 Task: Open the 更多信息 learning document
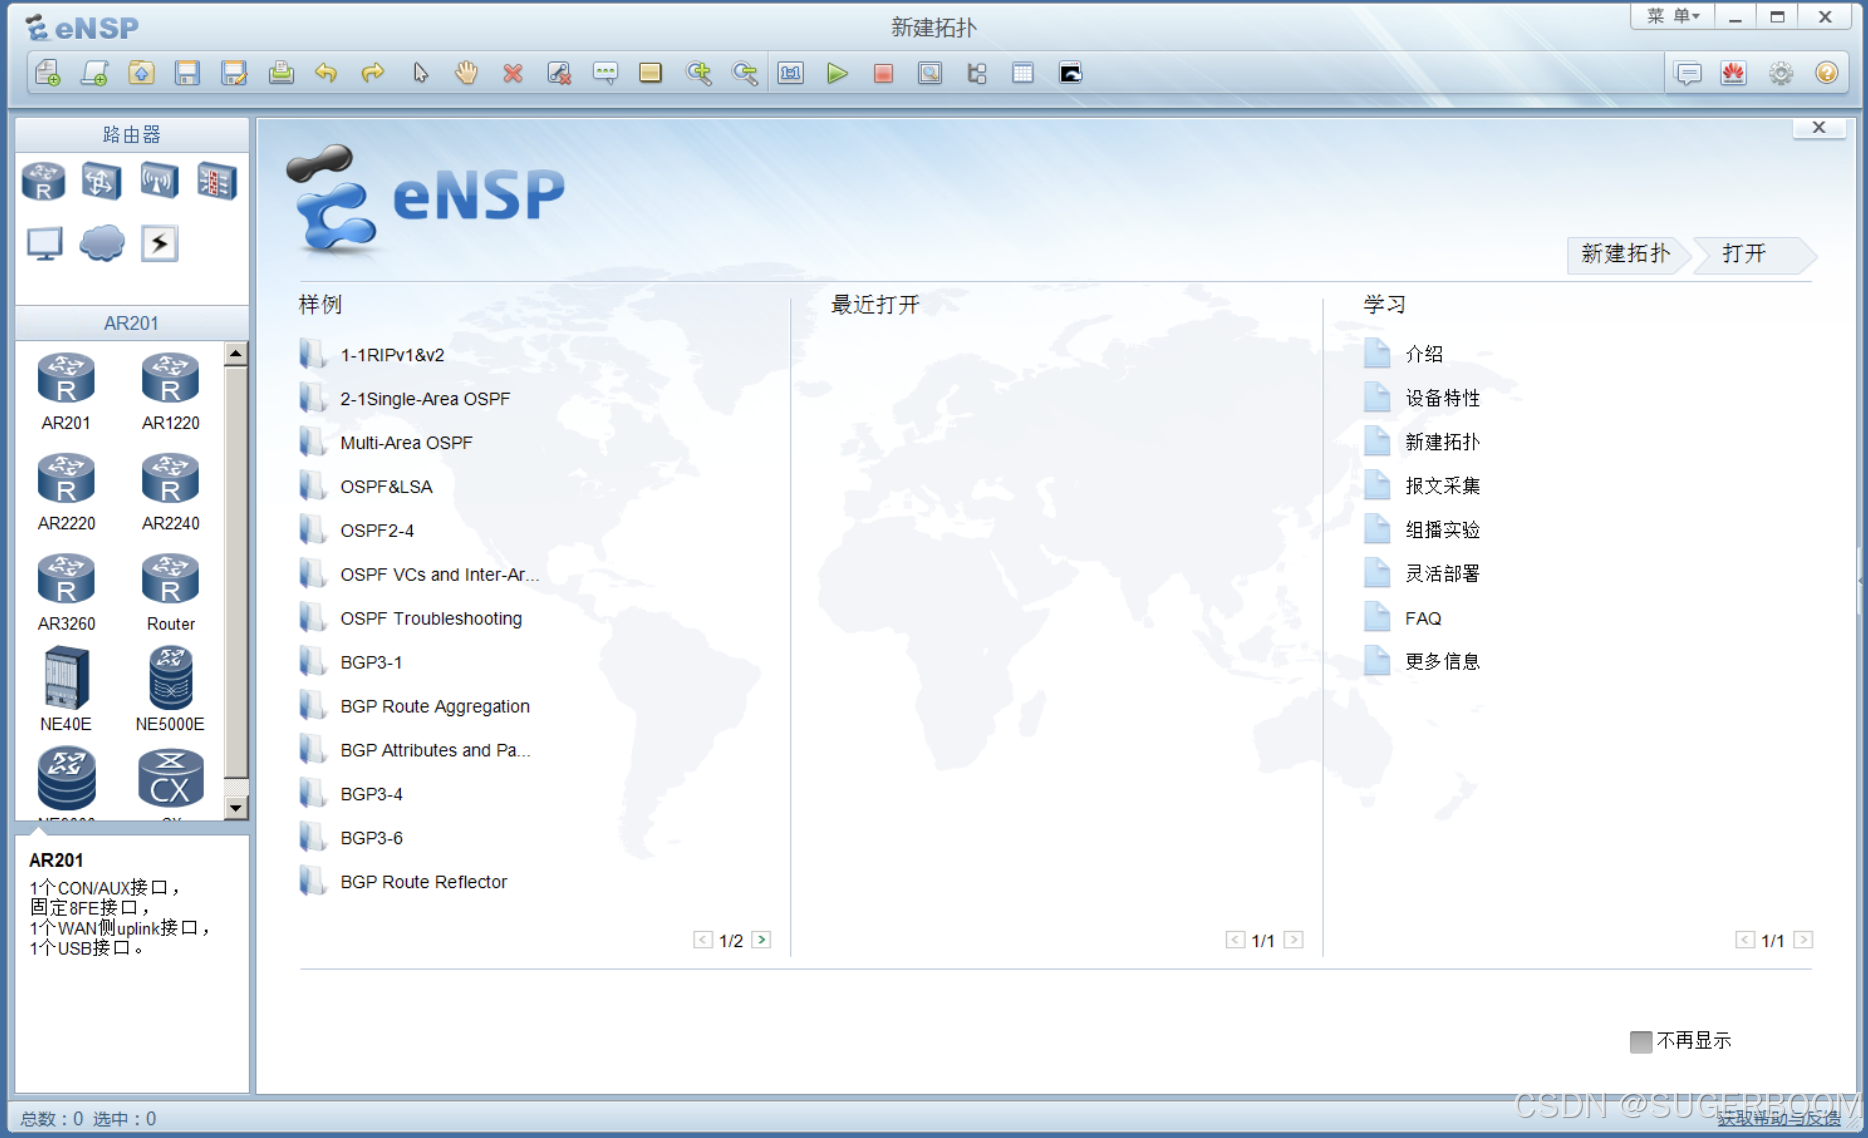[1442, 662]
